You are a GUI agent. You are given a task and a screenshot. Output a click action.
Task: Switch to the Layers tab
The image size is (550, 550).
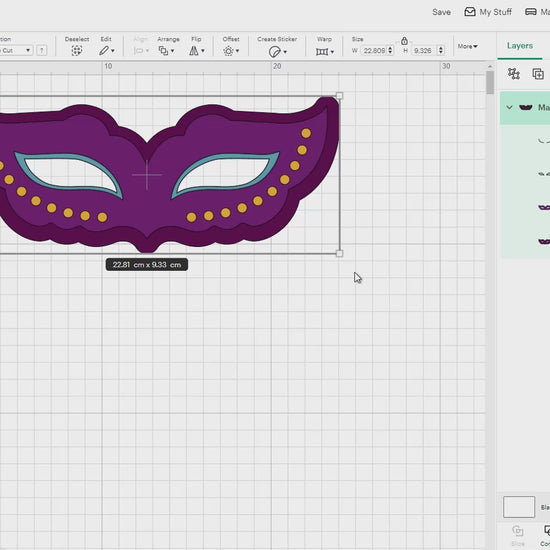click(519, 46)
